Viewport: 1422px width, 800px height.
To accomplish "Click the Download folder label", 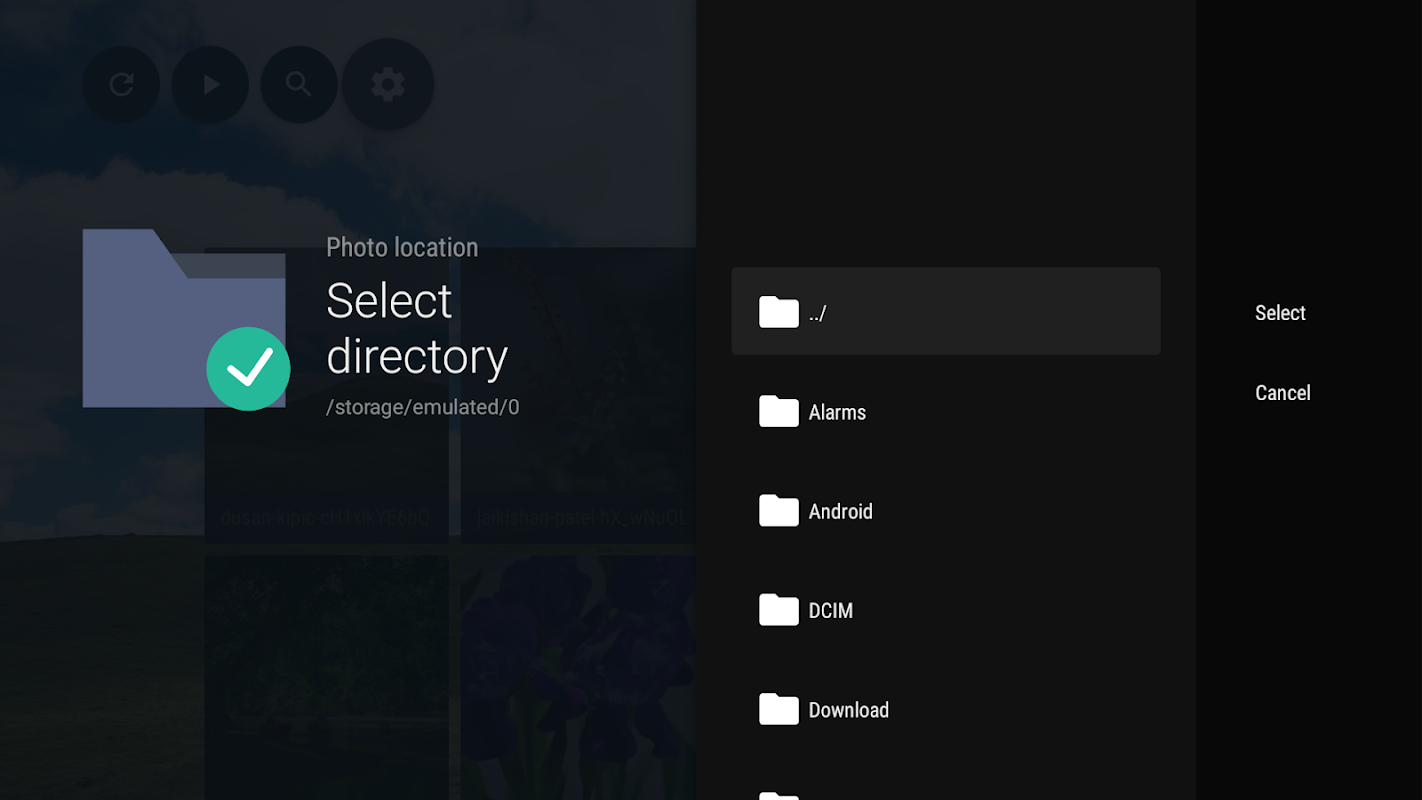I will (849, 710).
